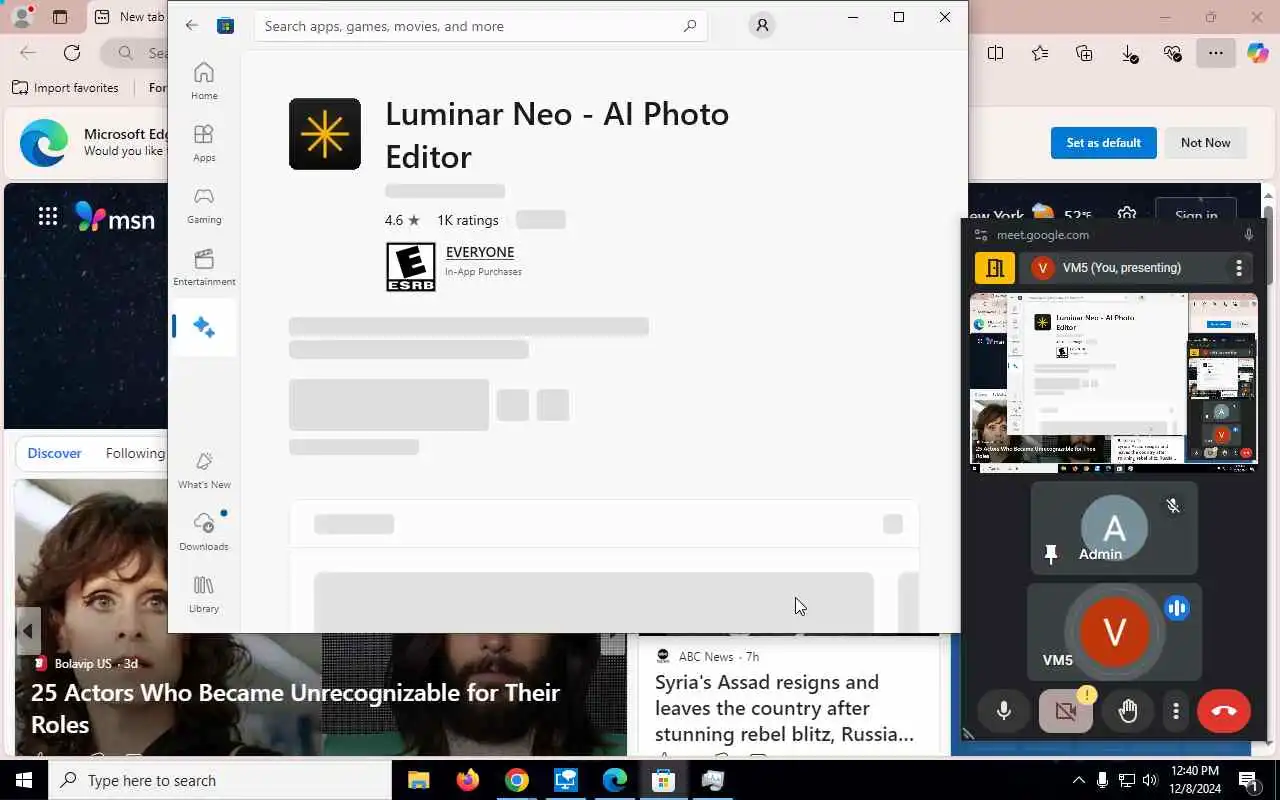Click Sign in on MSN page
The height and width of the screenshot is (800, 1280).
1196,215
